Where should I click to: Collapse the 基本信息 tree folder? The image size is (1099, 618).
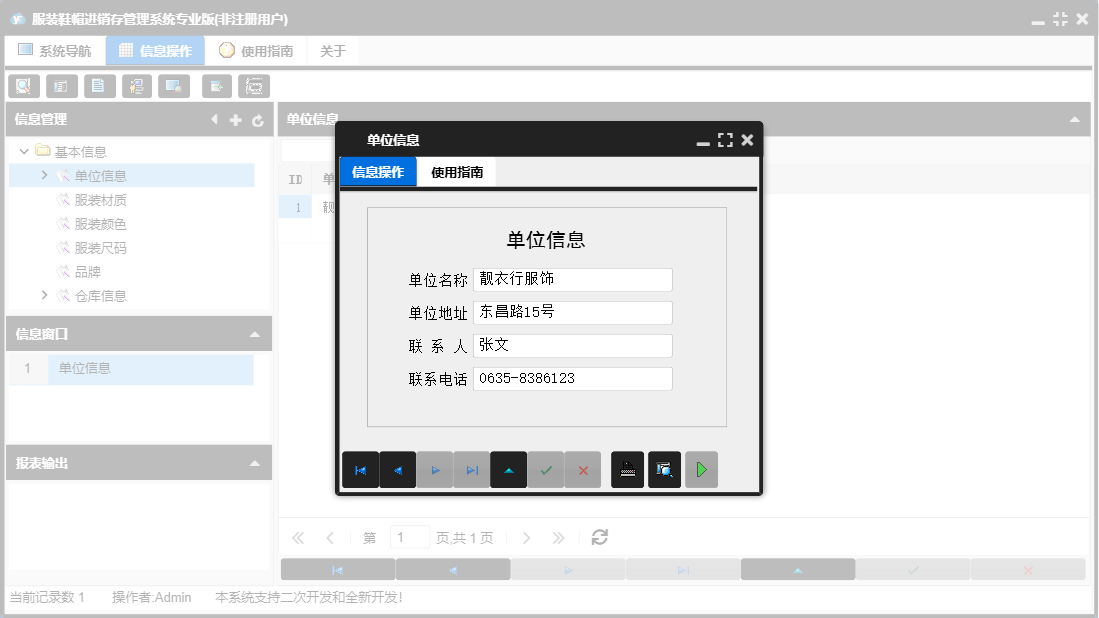click(24, 152)
